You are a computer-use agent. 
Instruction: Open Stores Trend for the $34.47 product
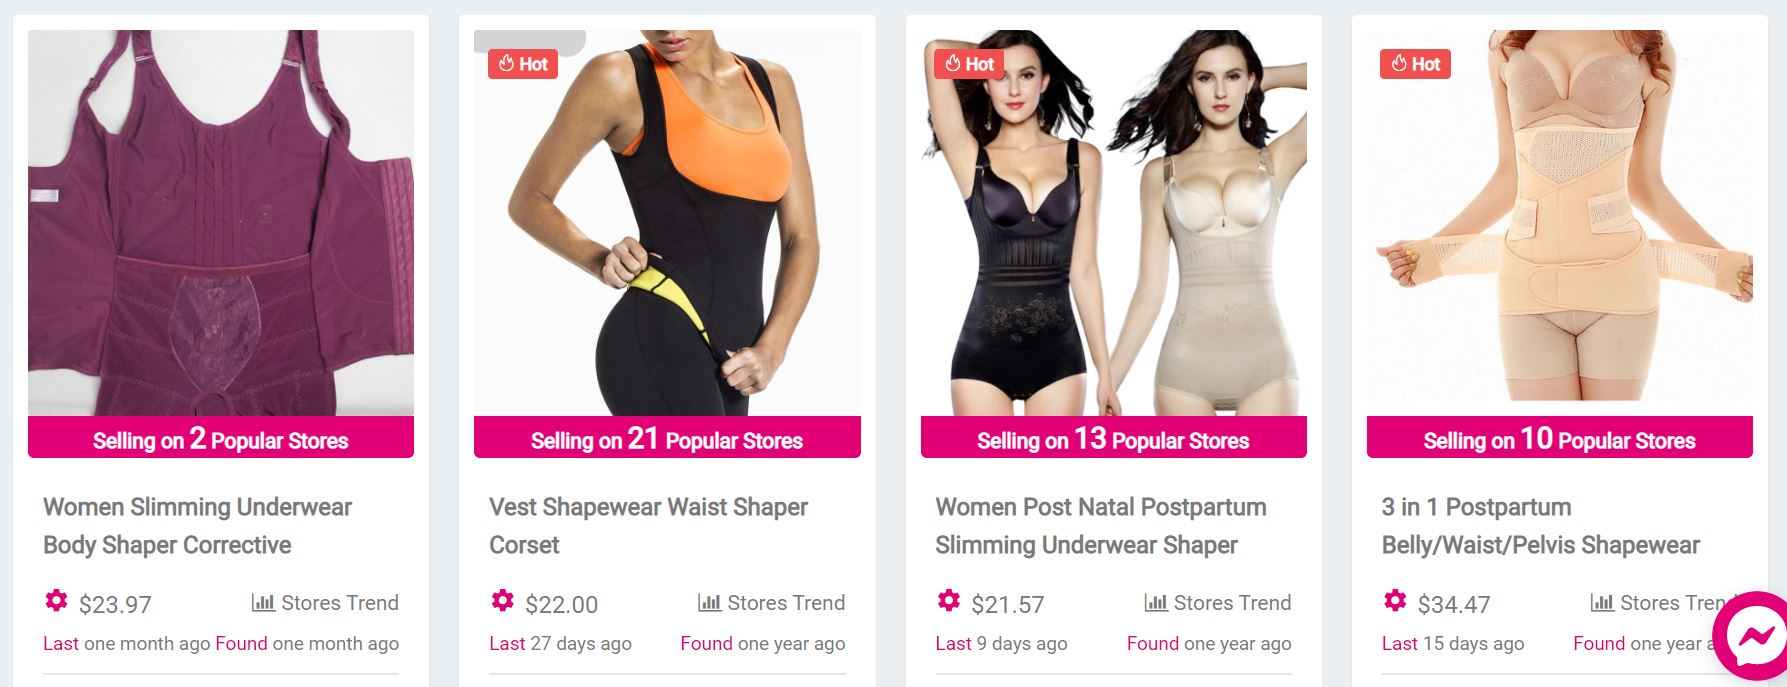(1660, 603)
